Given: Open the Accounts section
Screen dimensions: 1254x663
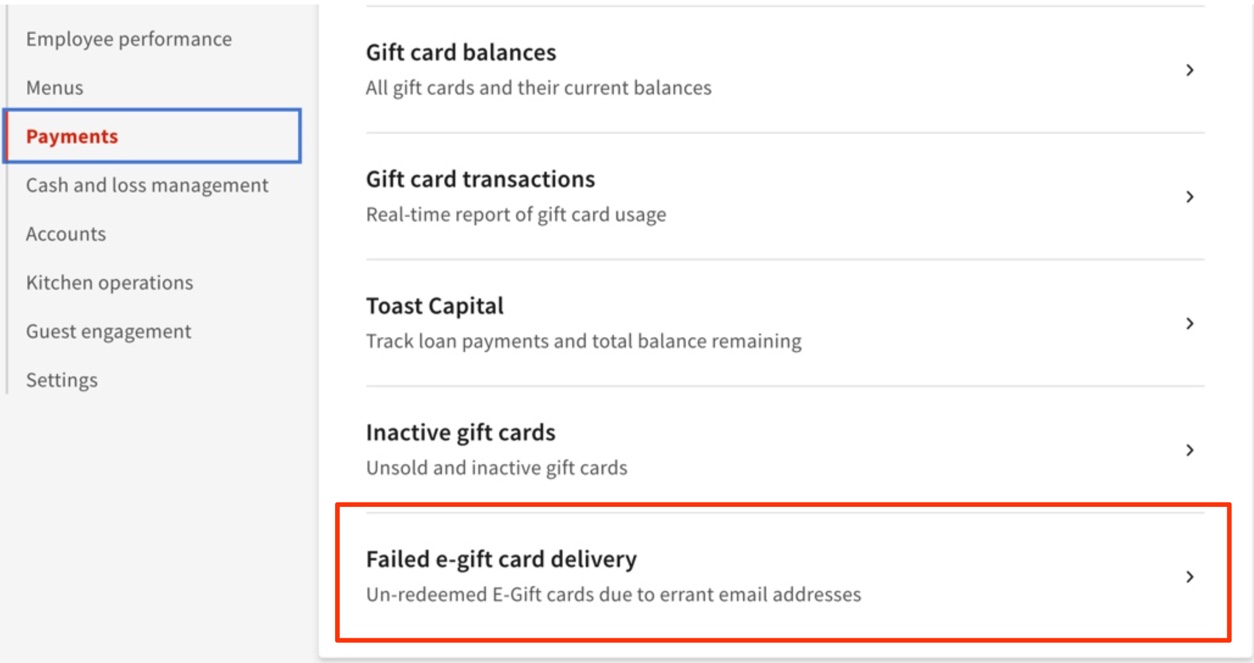Looking at the screenshot, I should 65,233.
